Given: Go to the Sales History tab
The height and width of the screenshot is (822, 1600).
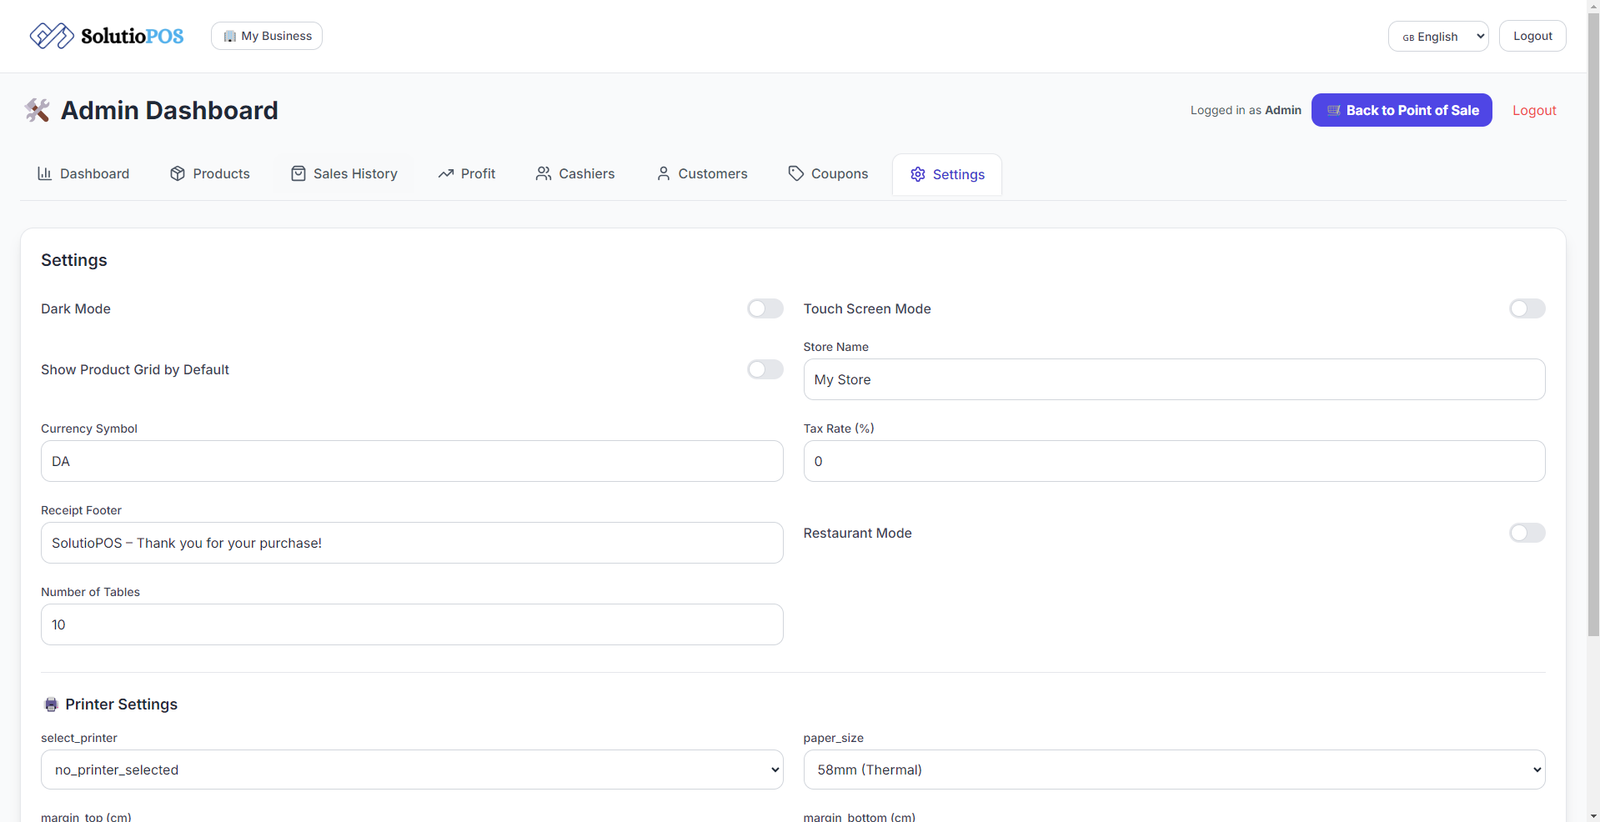Looking at the screenshot, I should coord(344,174).
